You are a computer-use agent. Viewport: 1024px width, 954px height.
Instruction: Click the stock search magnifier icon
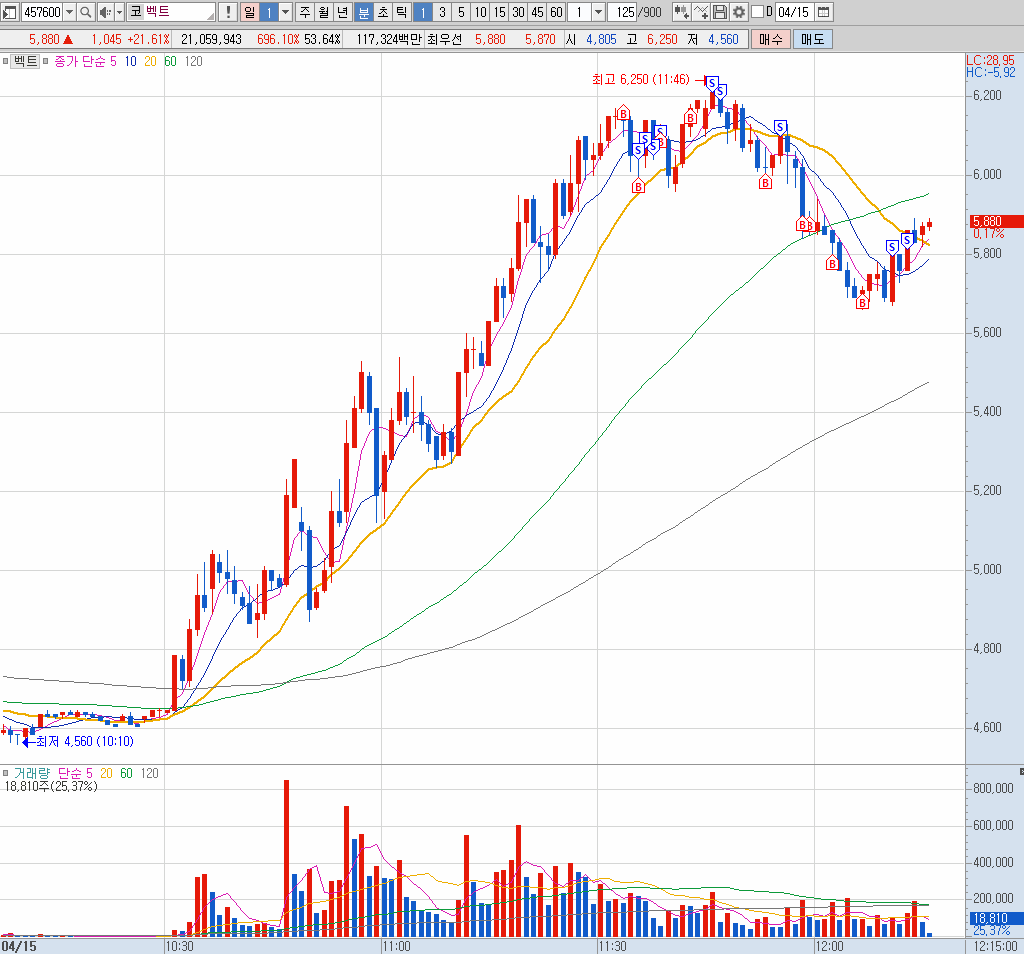[85, 12]
